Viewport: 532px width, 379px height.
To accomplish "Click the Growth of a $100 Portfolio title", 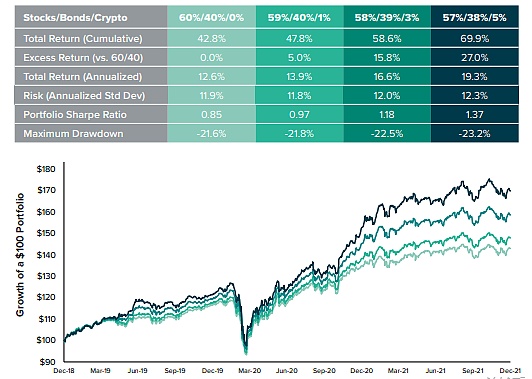I will click(20, 255).
